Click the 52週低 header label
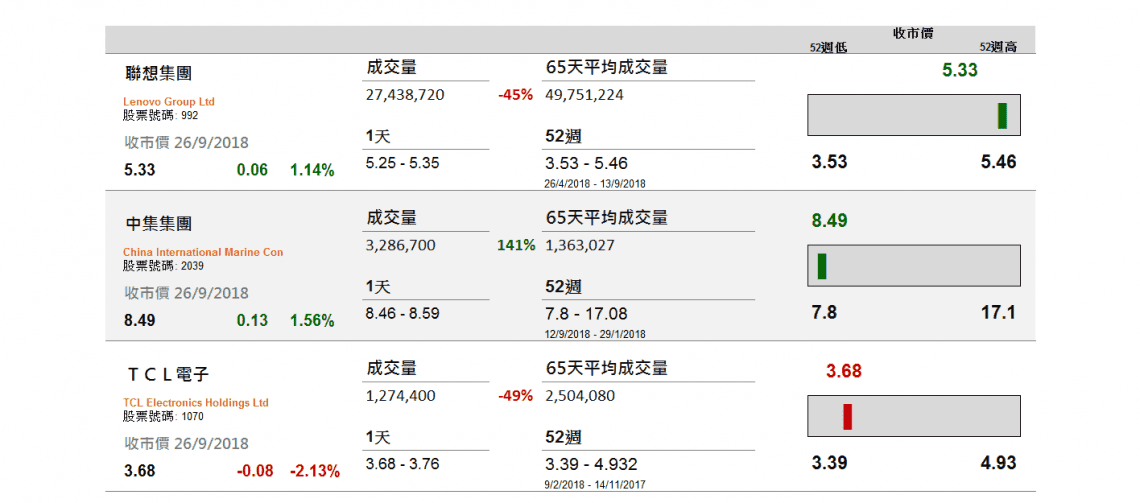This screenshot has width=1140, height=503. [828, 47]
